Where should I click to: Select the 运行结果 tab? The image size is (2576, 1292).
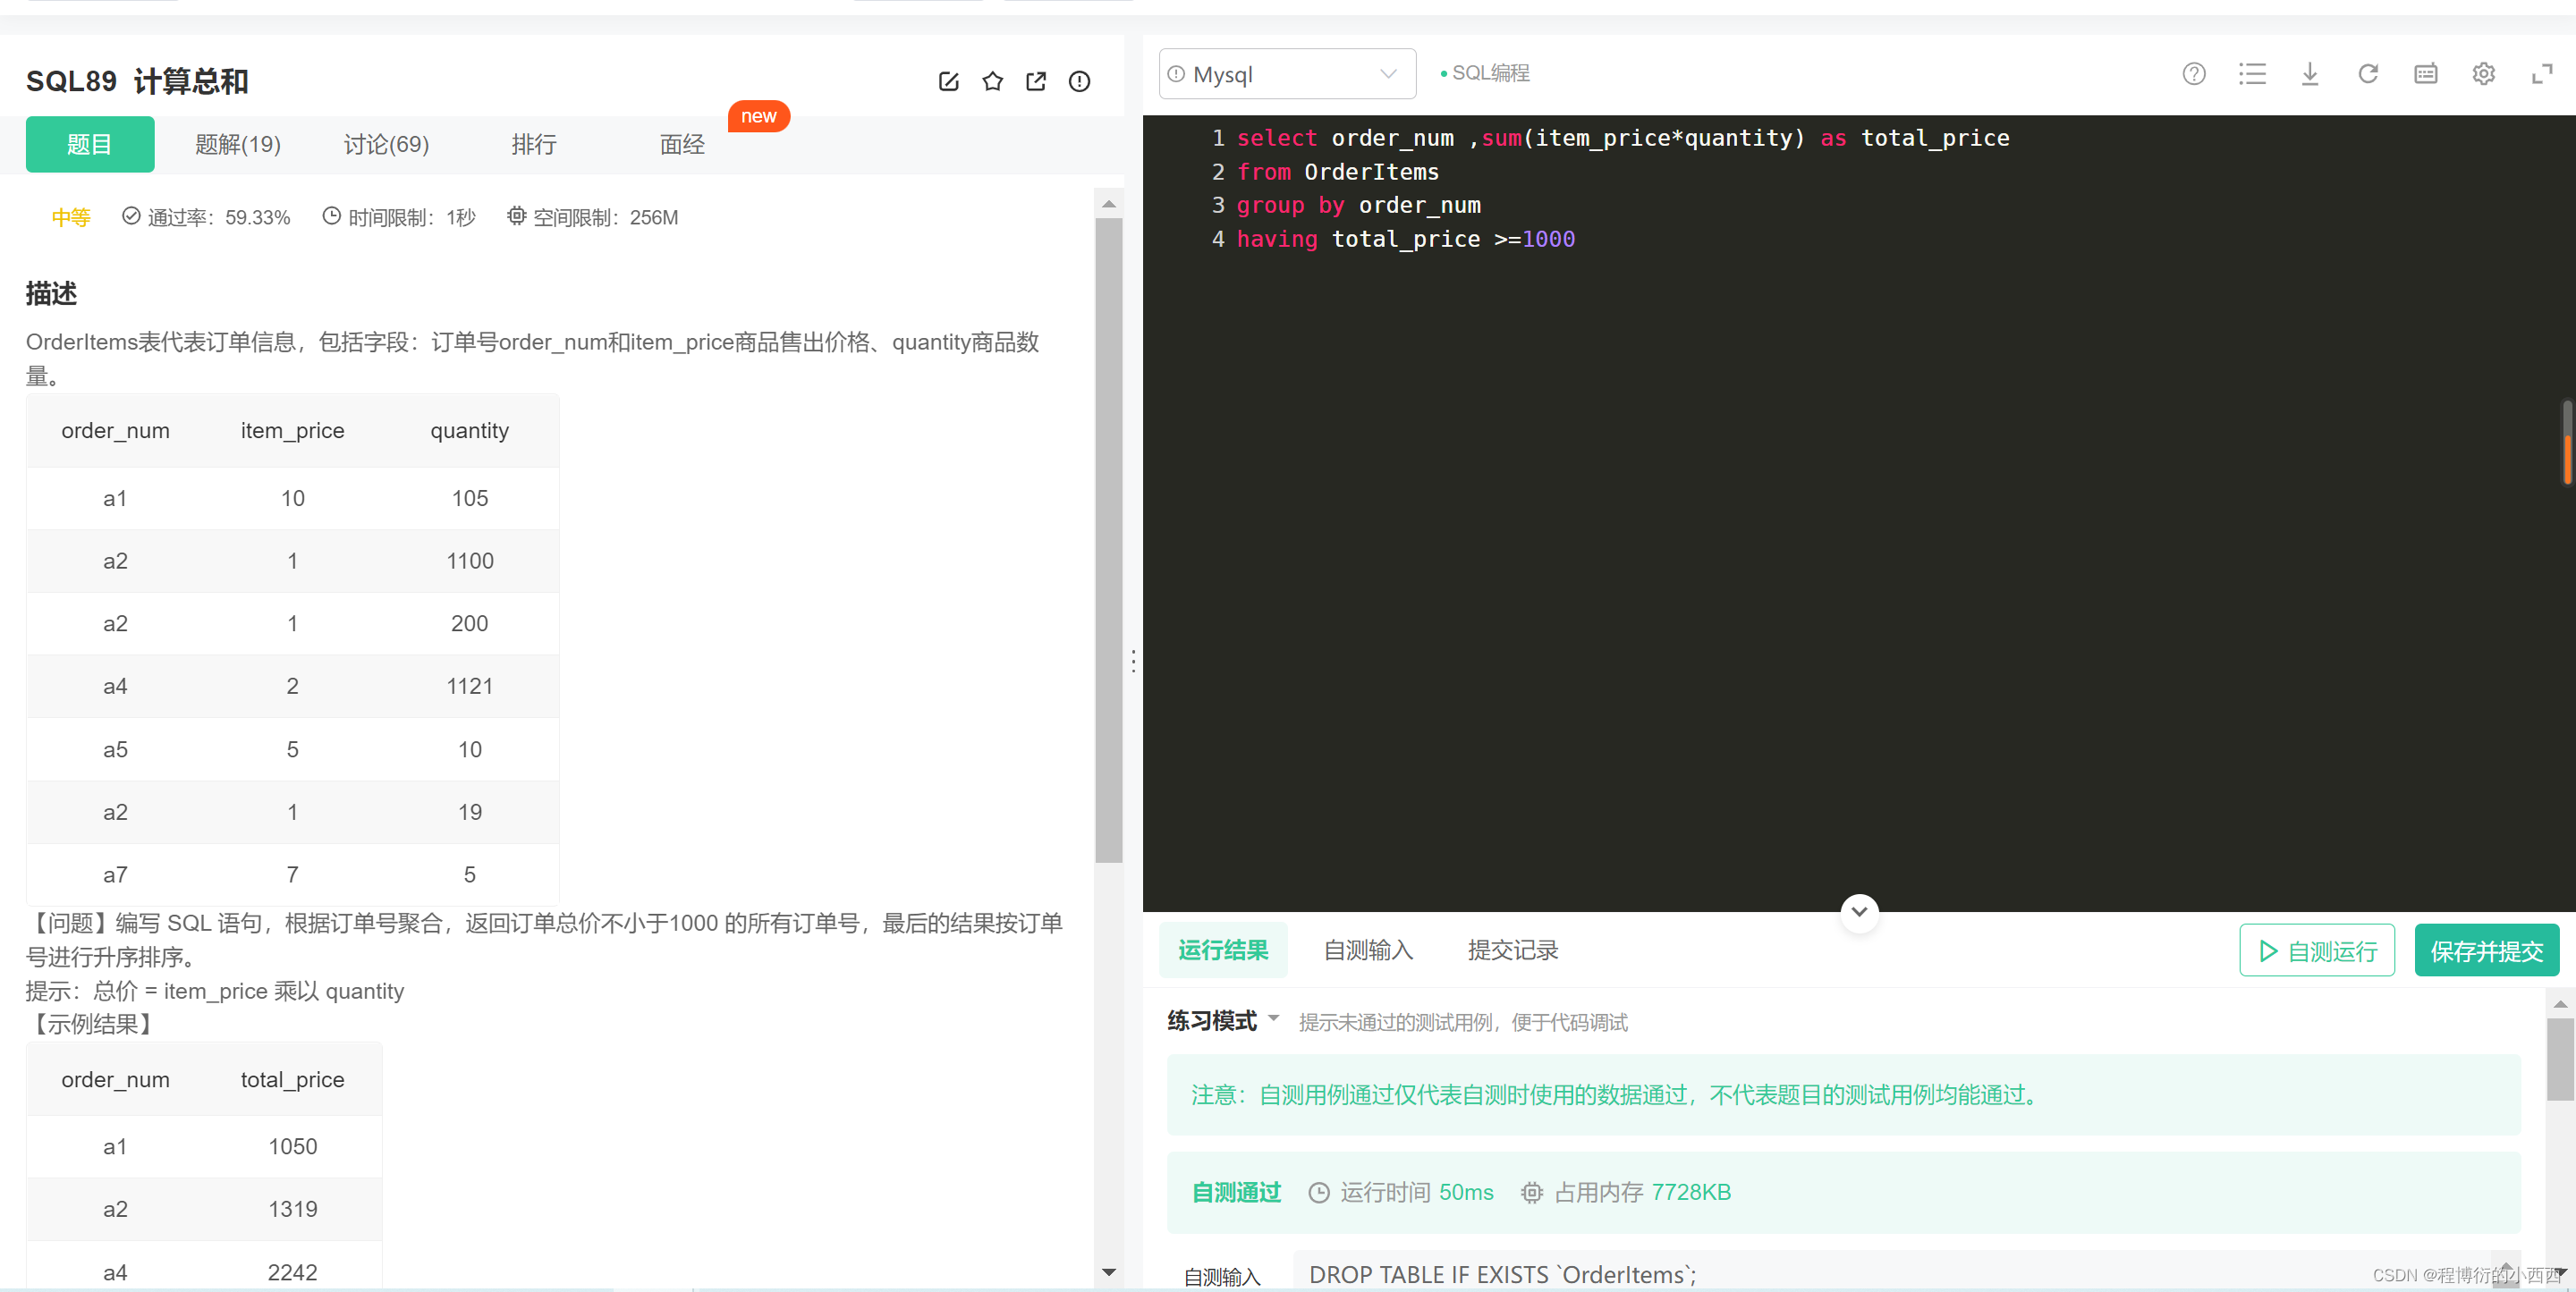(1223, 950)
